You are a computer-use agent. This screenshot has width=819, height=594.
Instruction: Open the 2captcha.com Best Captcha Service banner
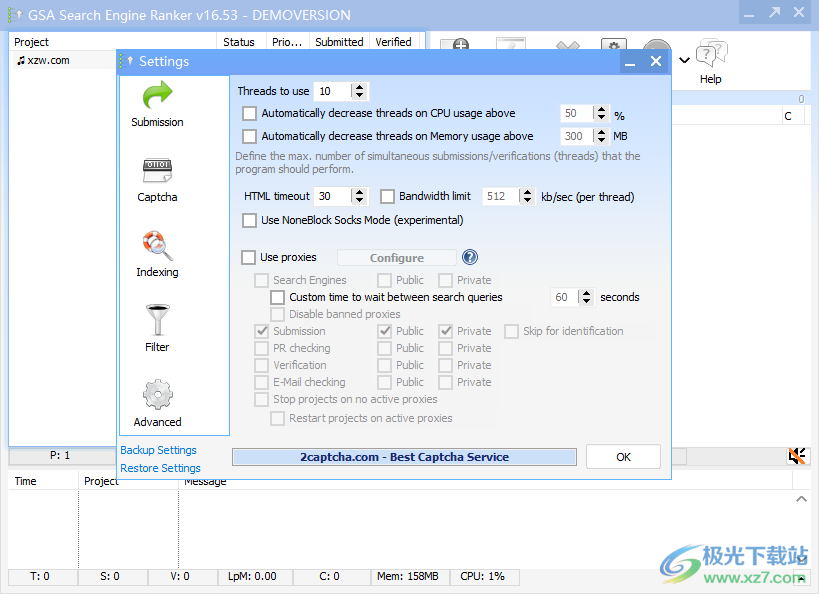(x=404, y=457)
